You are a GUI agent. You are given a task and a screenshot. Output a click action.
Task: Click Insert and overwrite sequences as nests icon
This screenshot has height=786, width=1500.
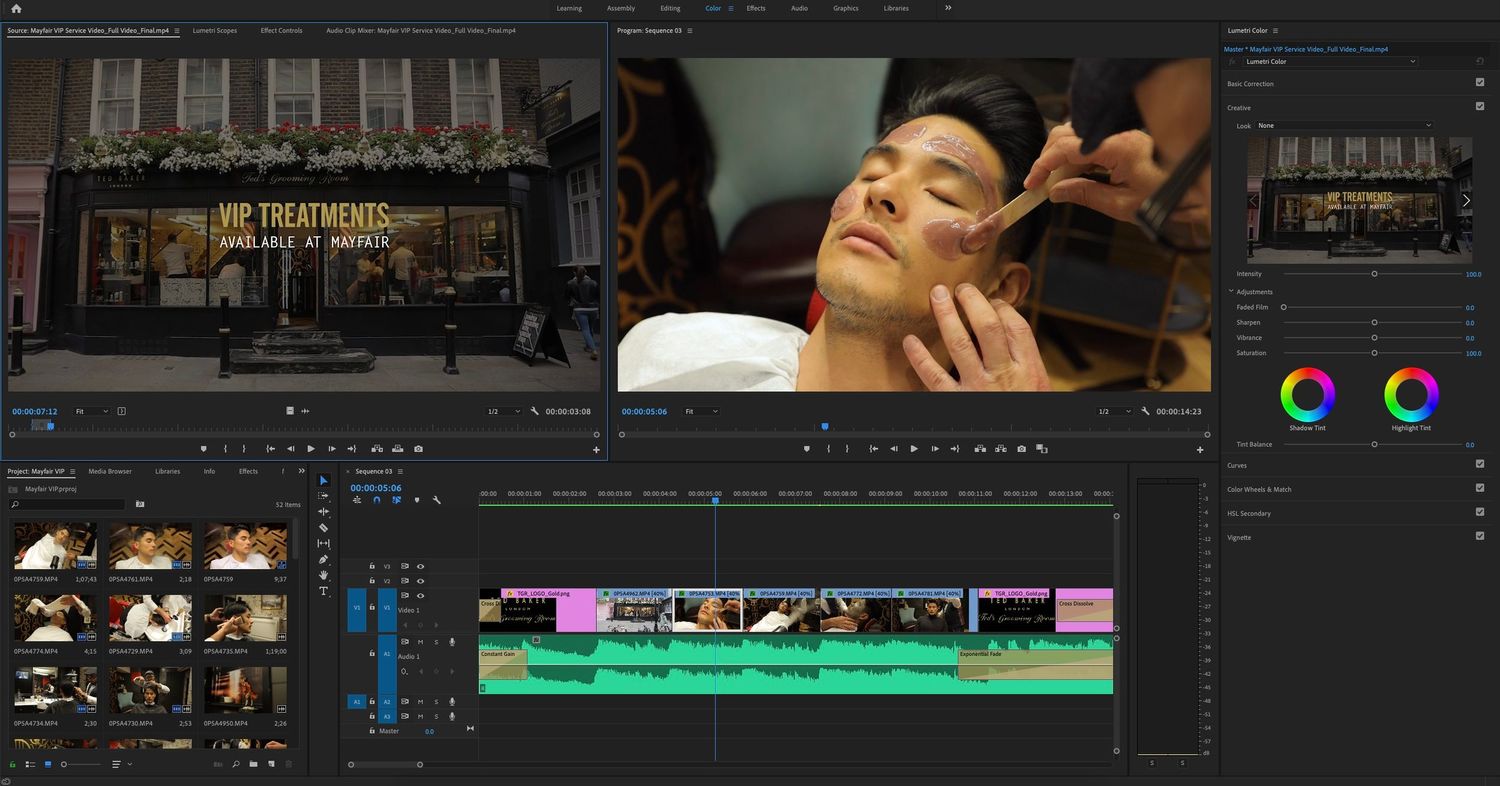(357, 500)
